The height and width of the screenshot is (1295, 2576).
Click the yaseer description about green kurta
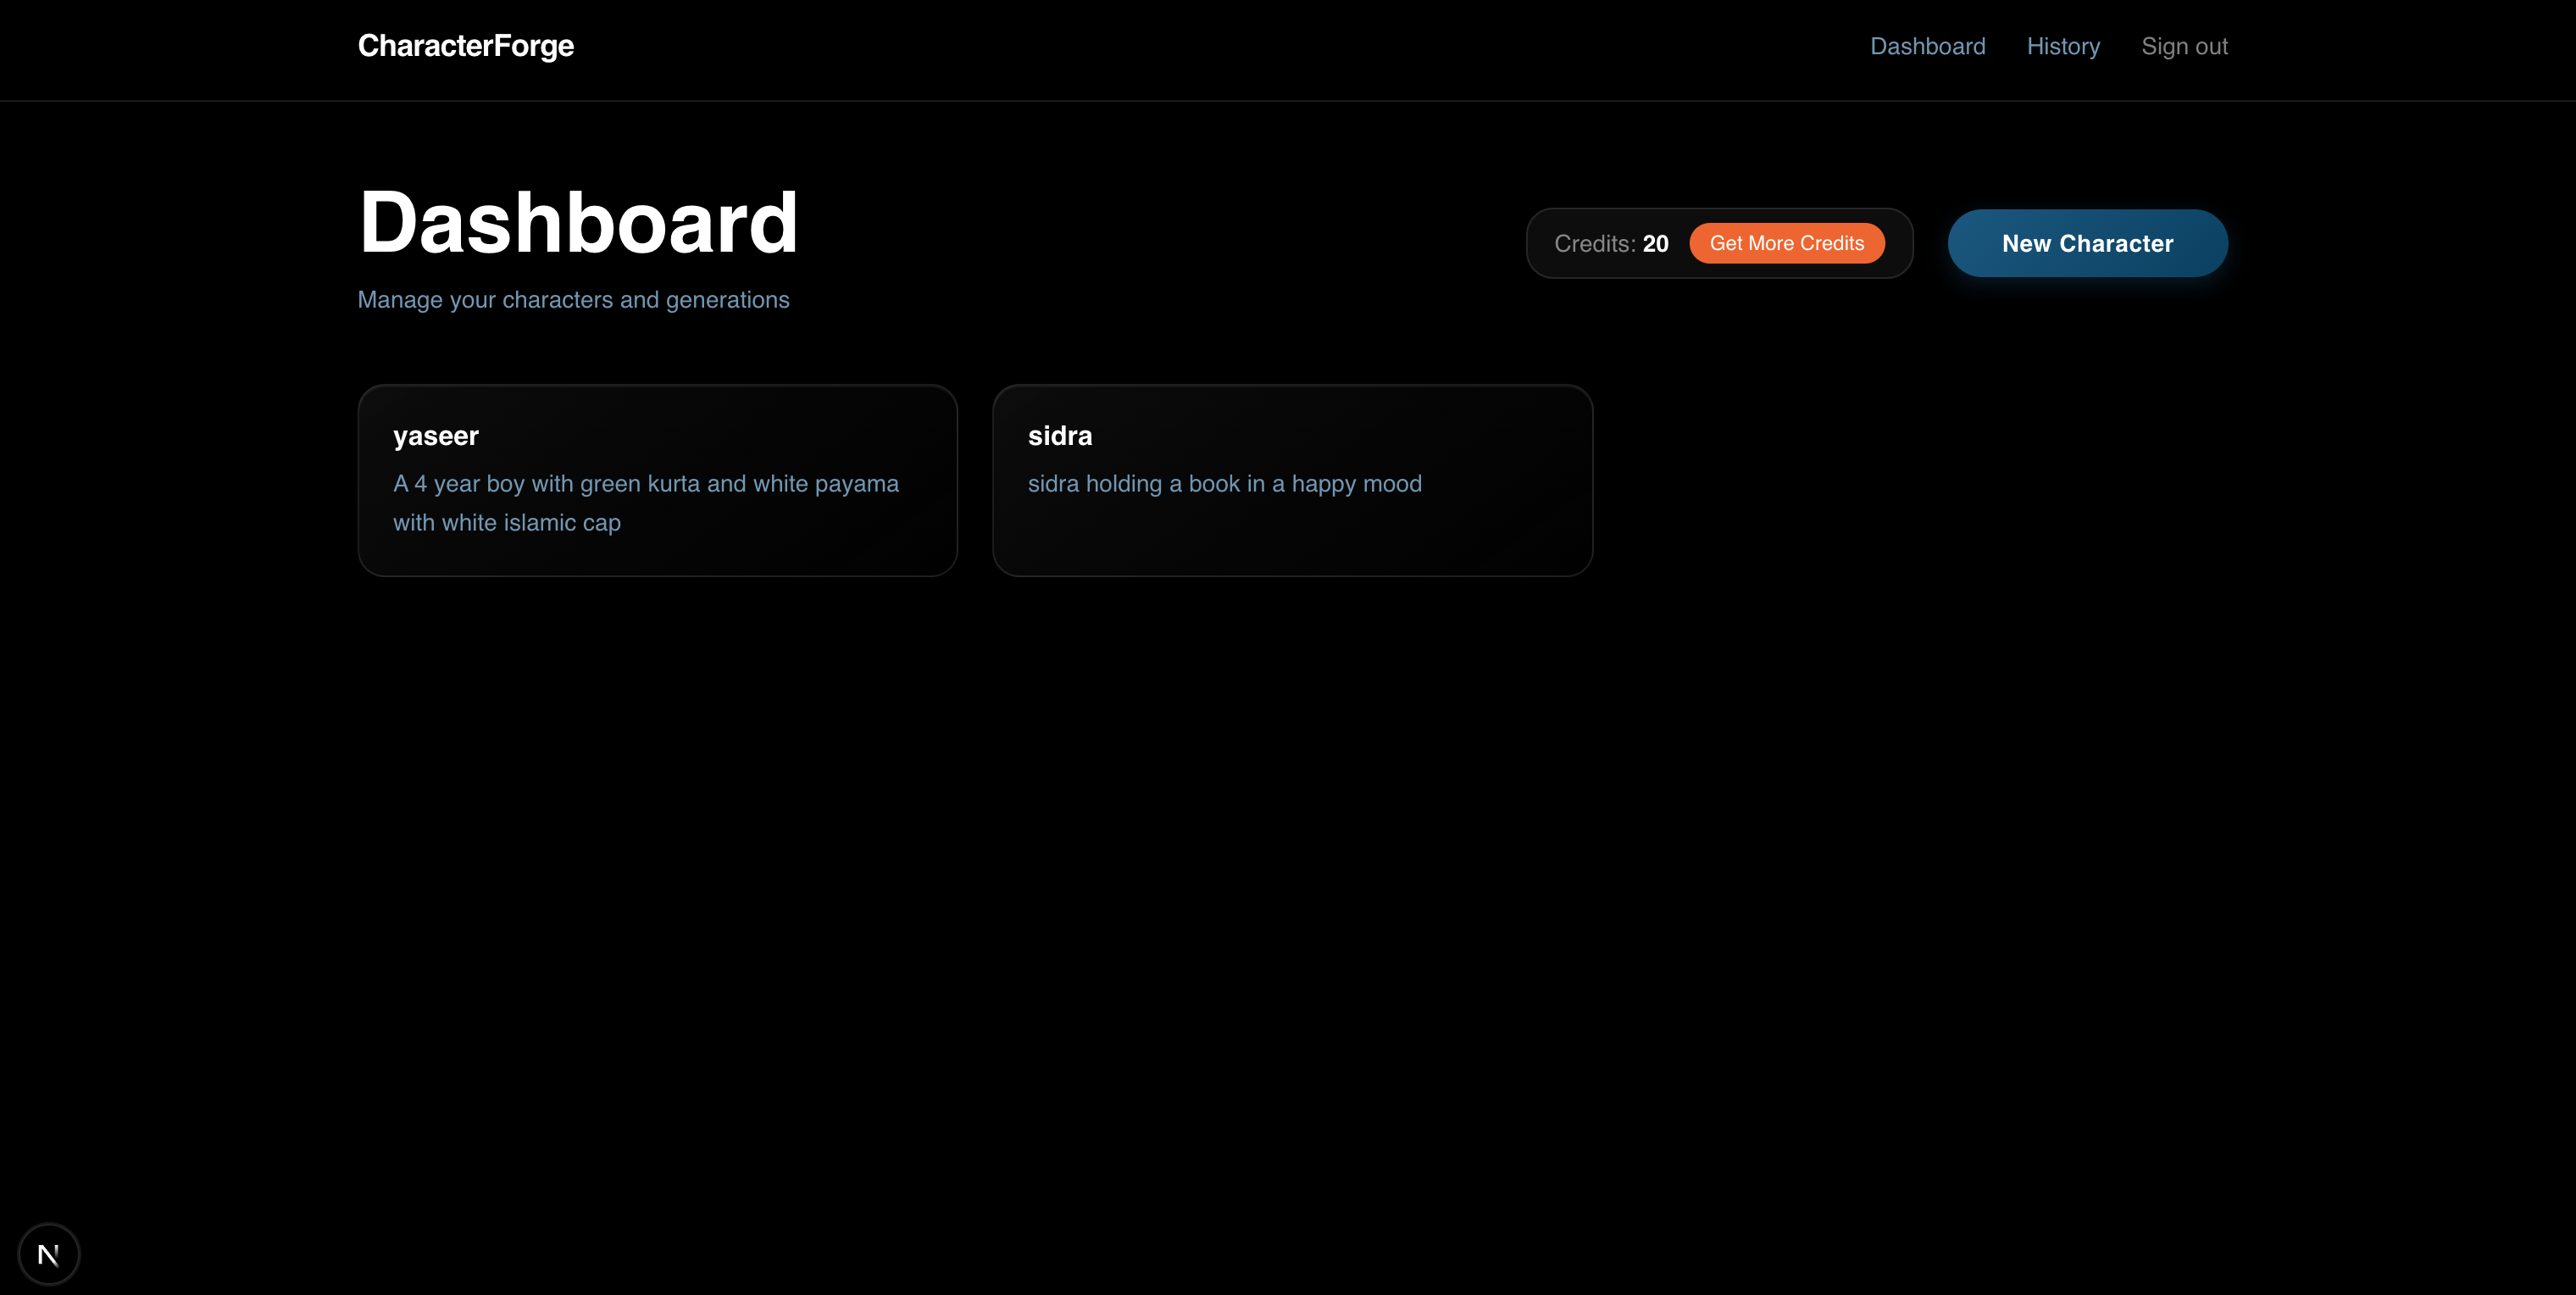(x=646, y=503)
